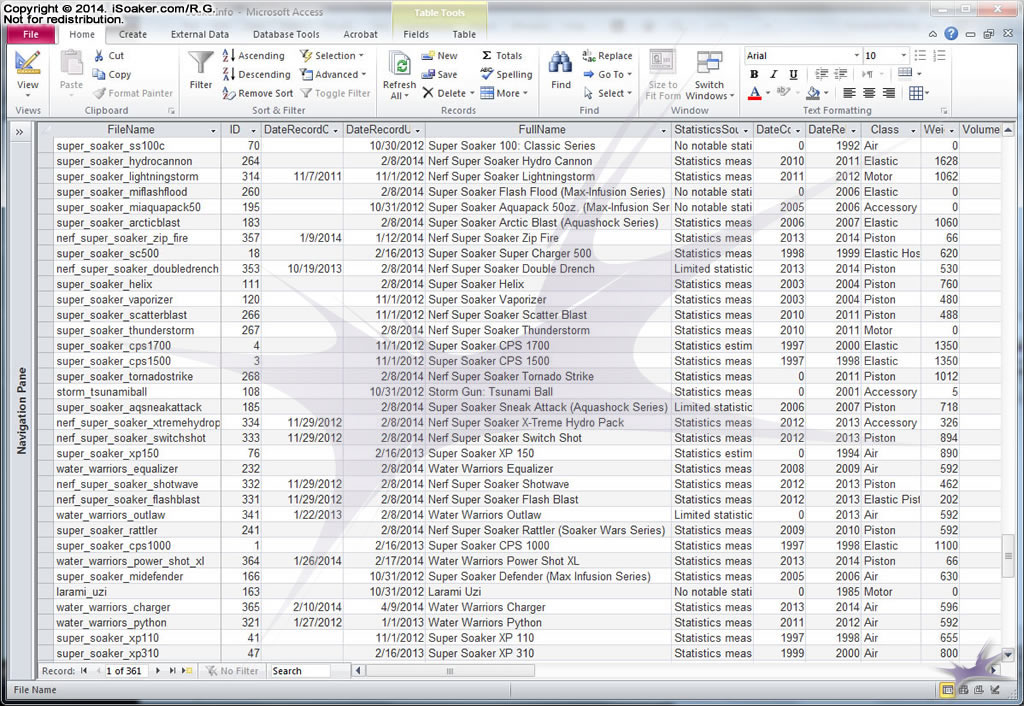1024x706 pixels.
Task: Click the vertical scrollbar down arrow
Action: click(x=1008, y=654)
